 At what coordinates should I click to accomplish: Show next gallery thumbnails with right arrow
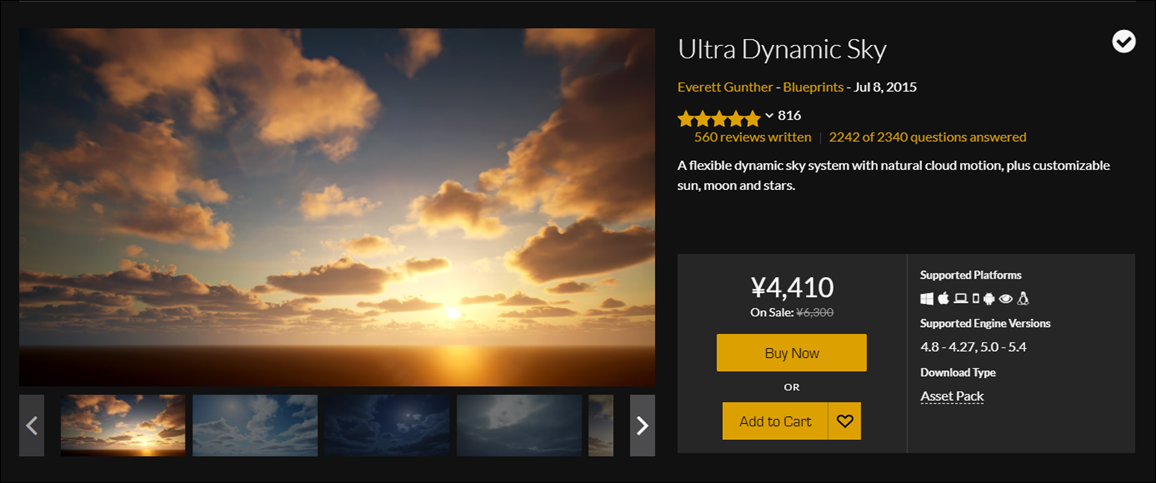click(642, 425)
